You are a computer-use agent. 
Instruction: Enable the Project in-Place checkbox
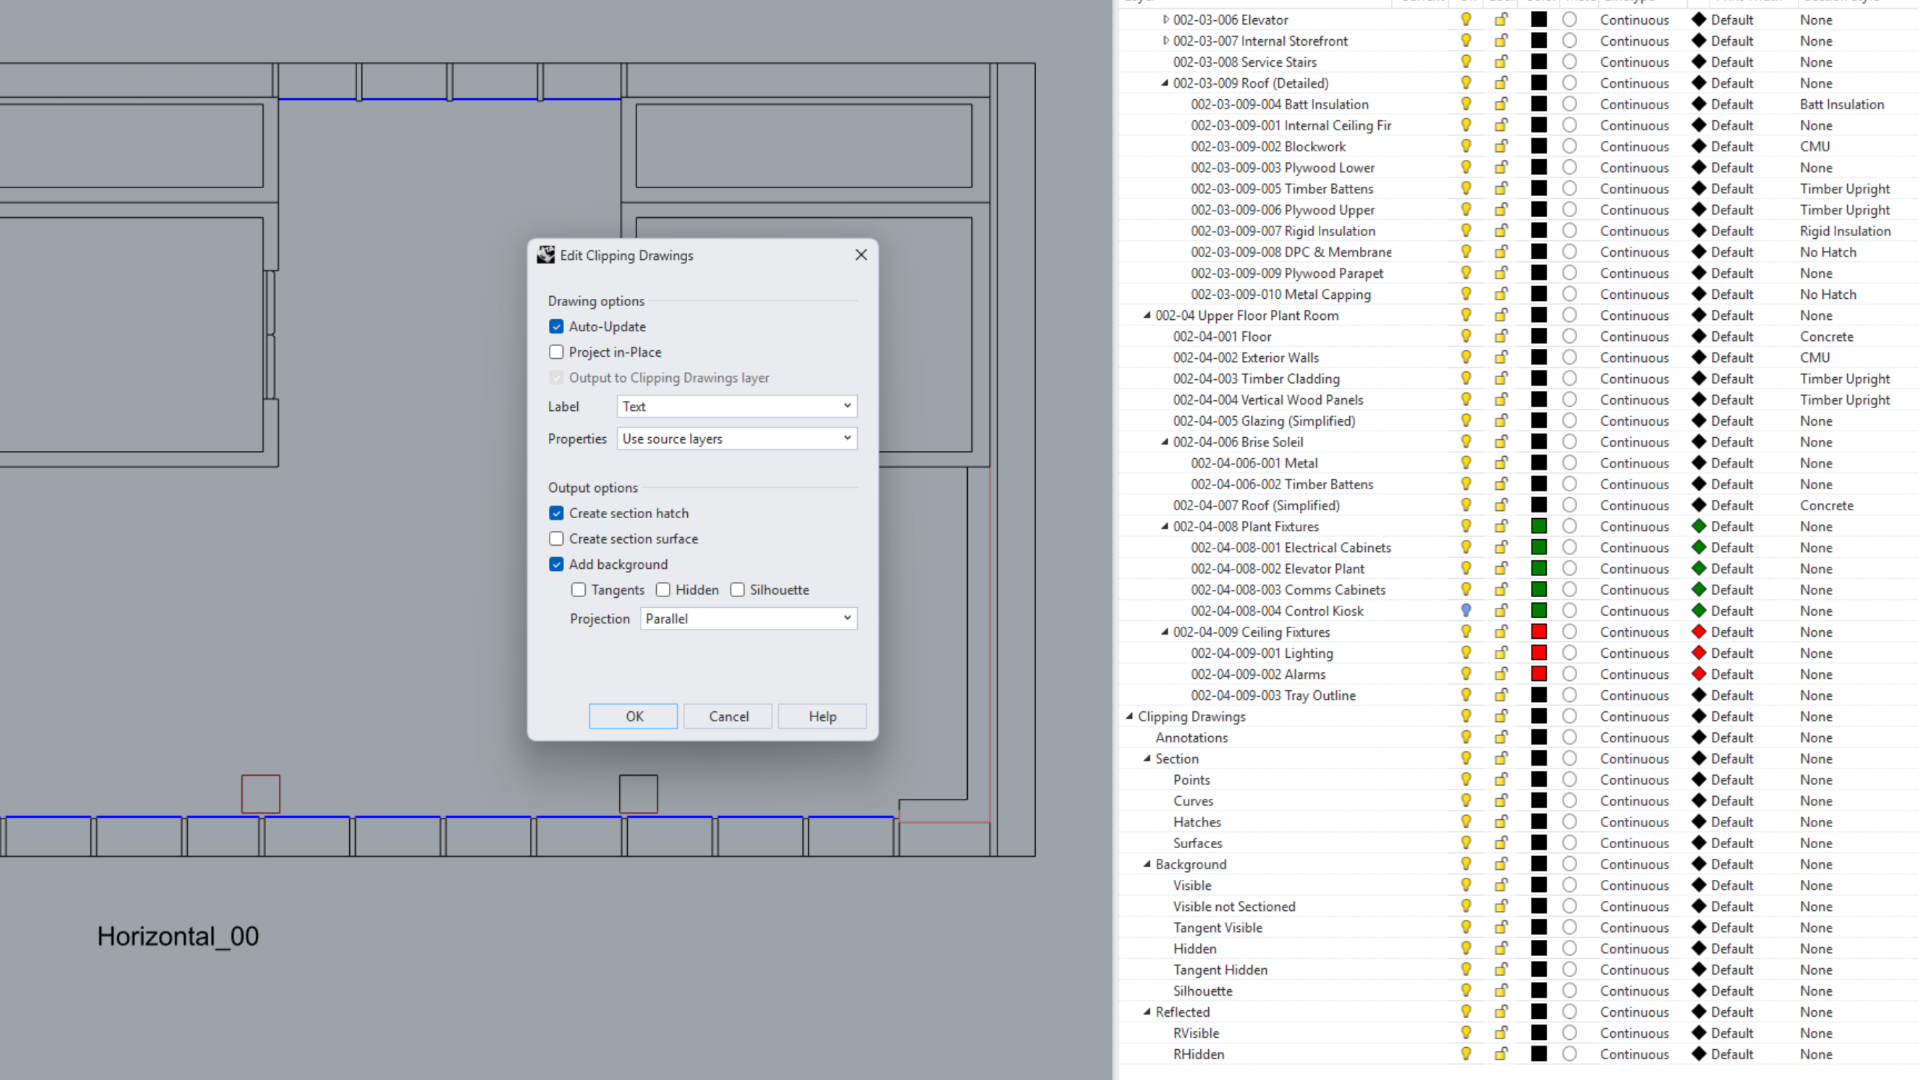pos(556,353)
